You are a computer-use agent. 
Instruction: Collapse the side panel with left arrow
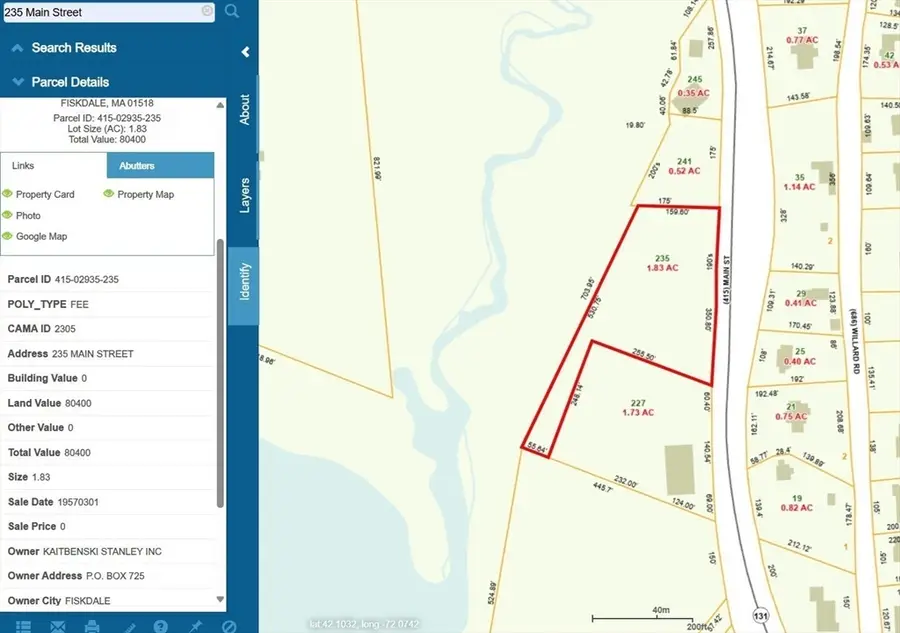pos(246,52)
